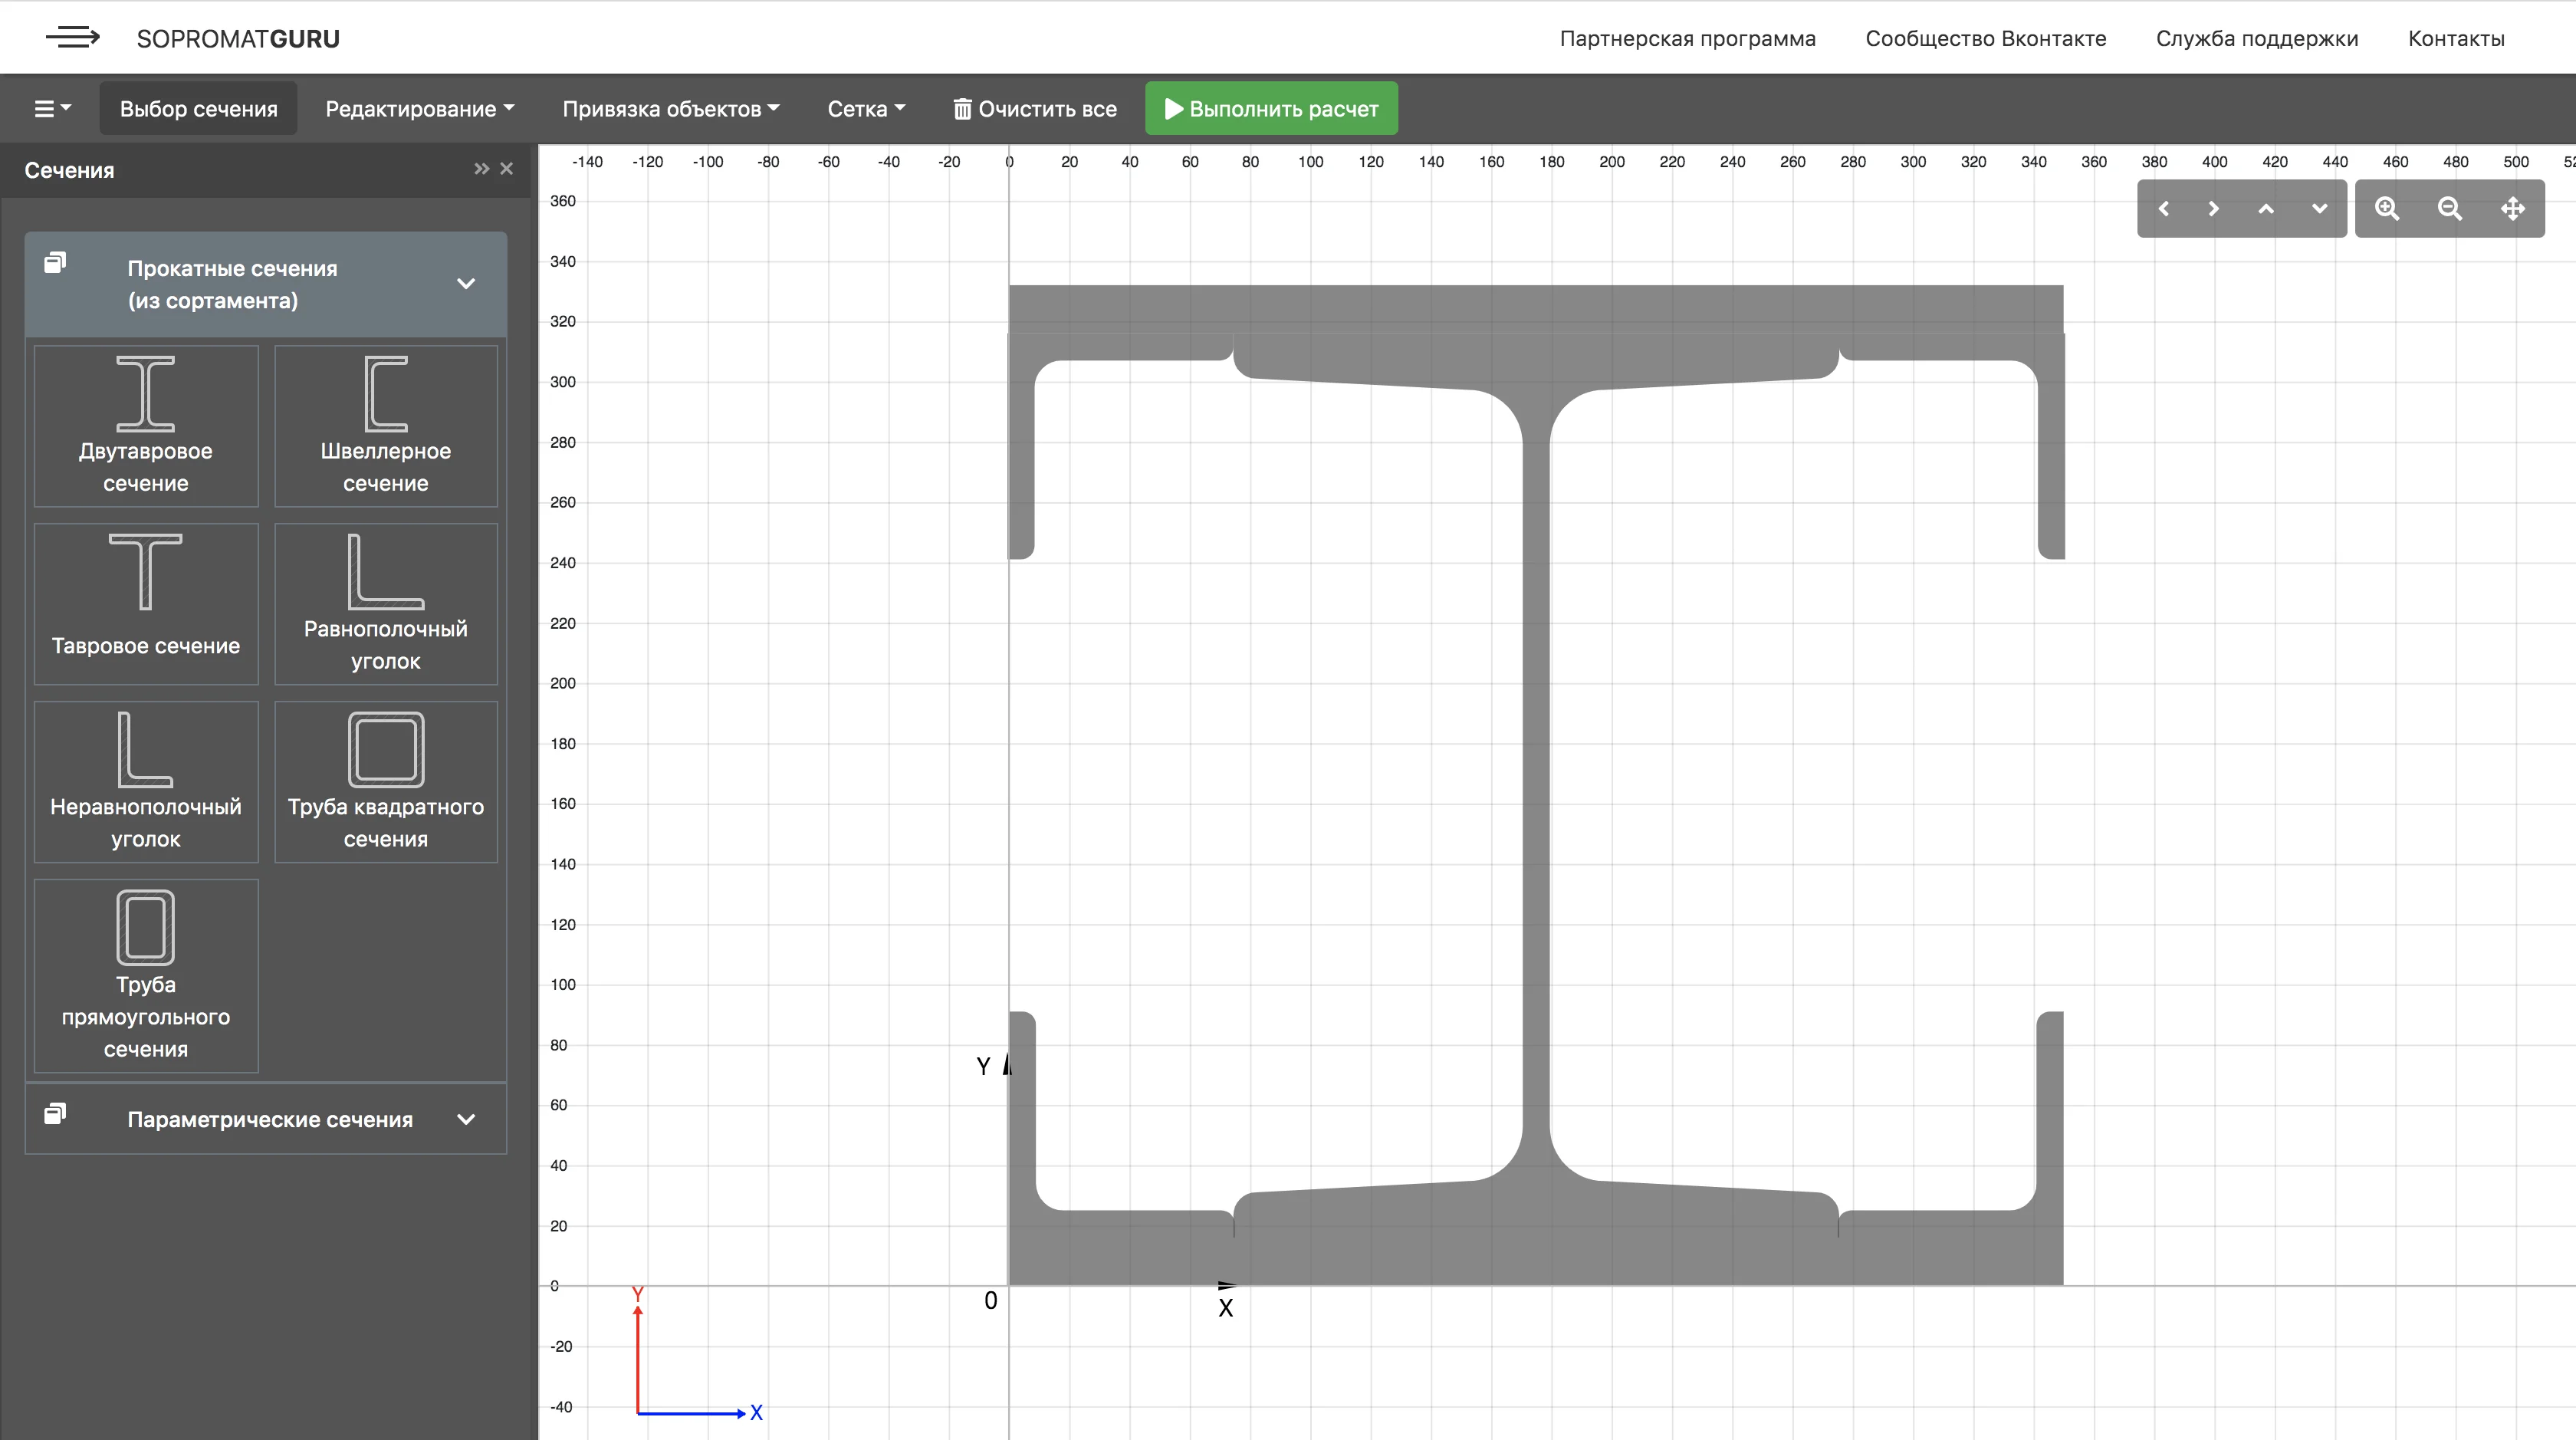Screen dimensions: 2576x1440
Task: Choose Равнополочный уголок angle icon
Action: (386, 604)
